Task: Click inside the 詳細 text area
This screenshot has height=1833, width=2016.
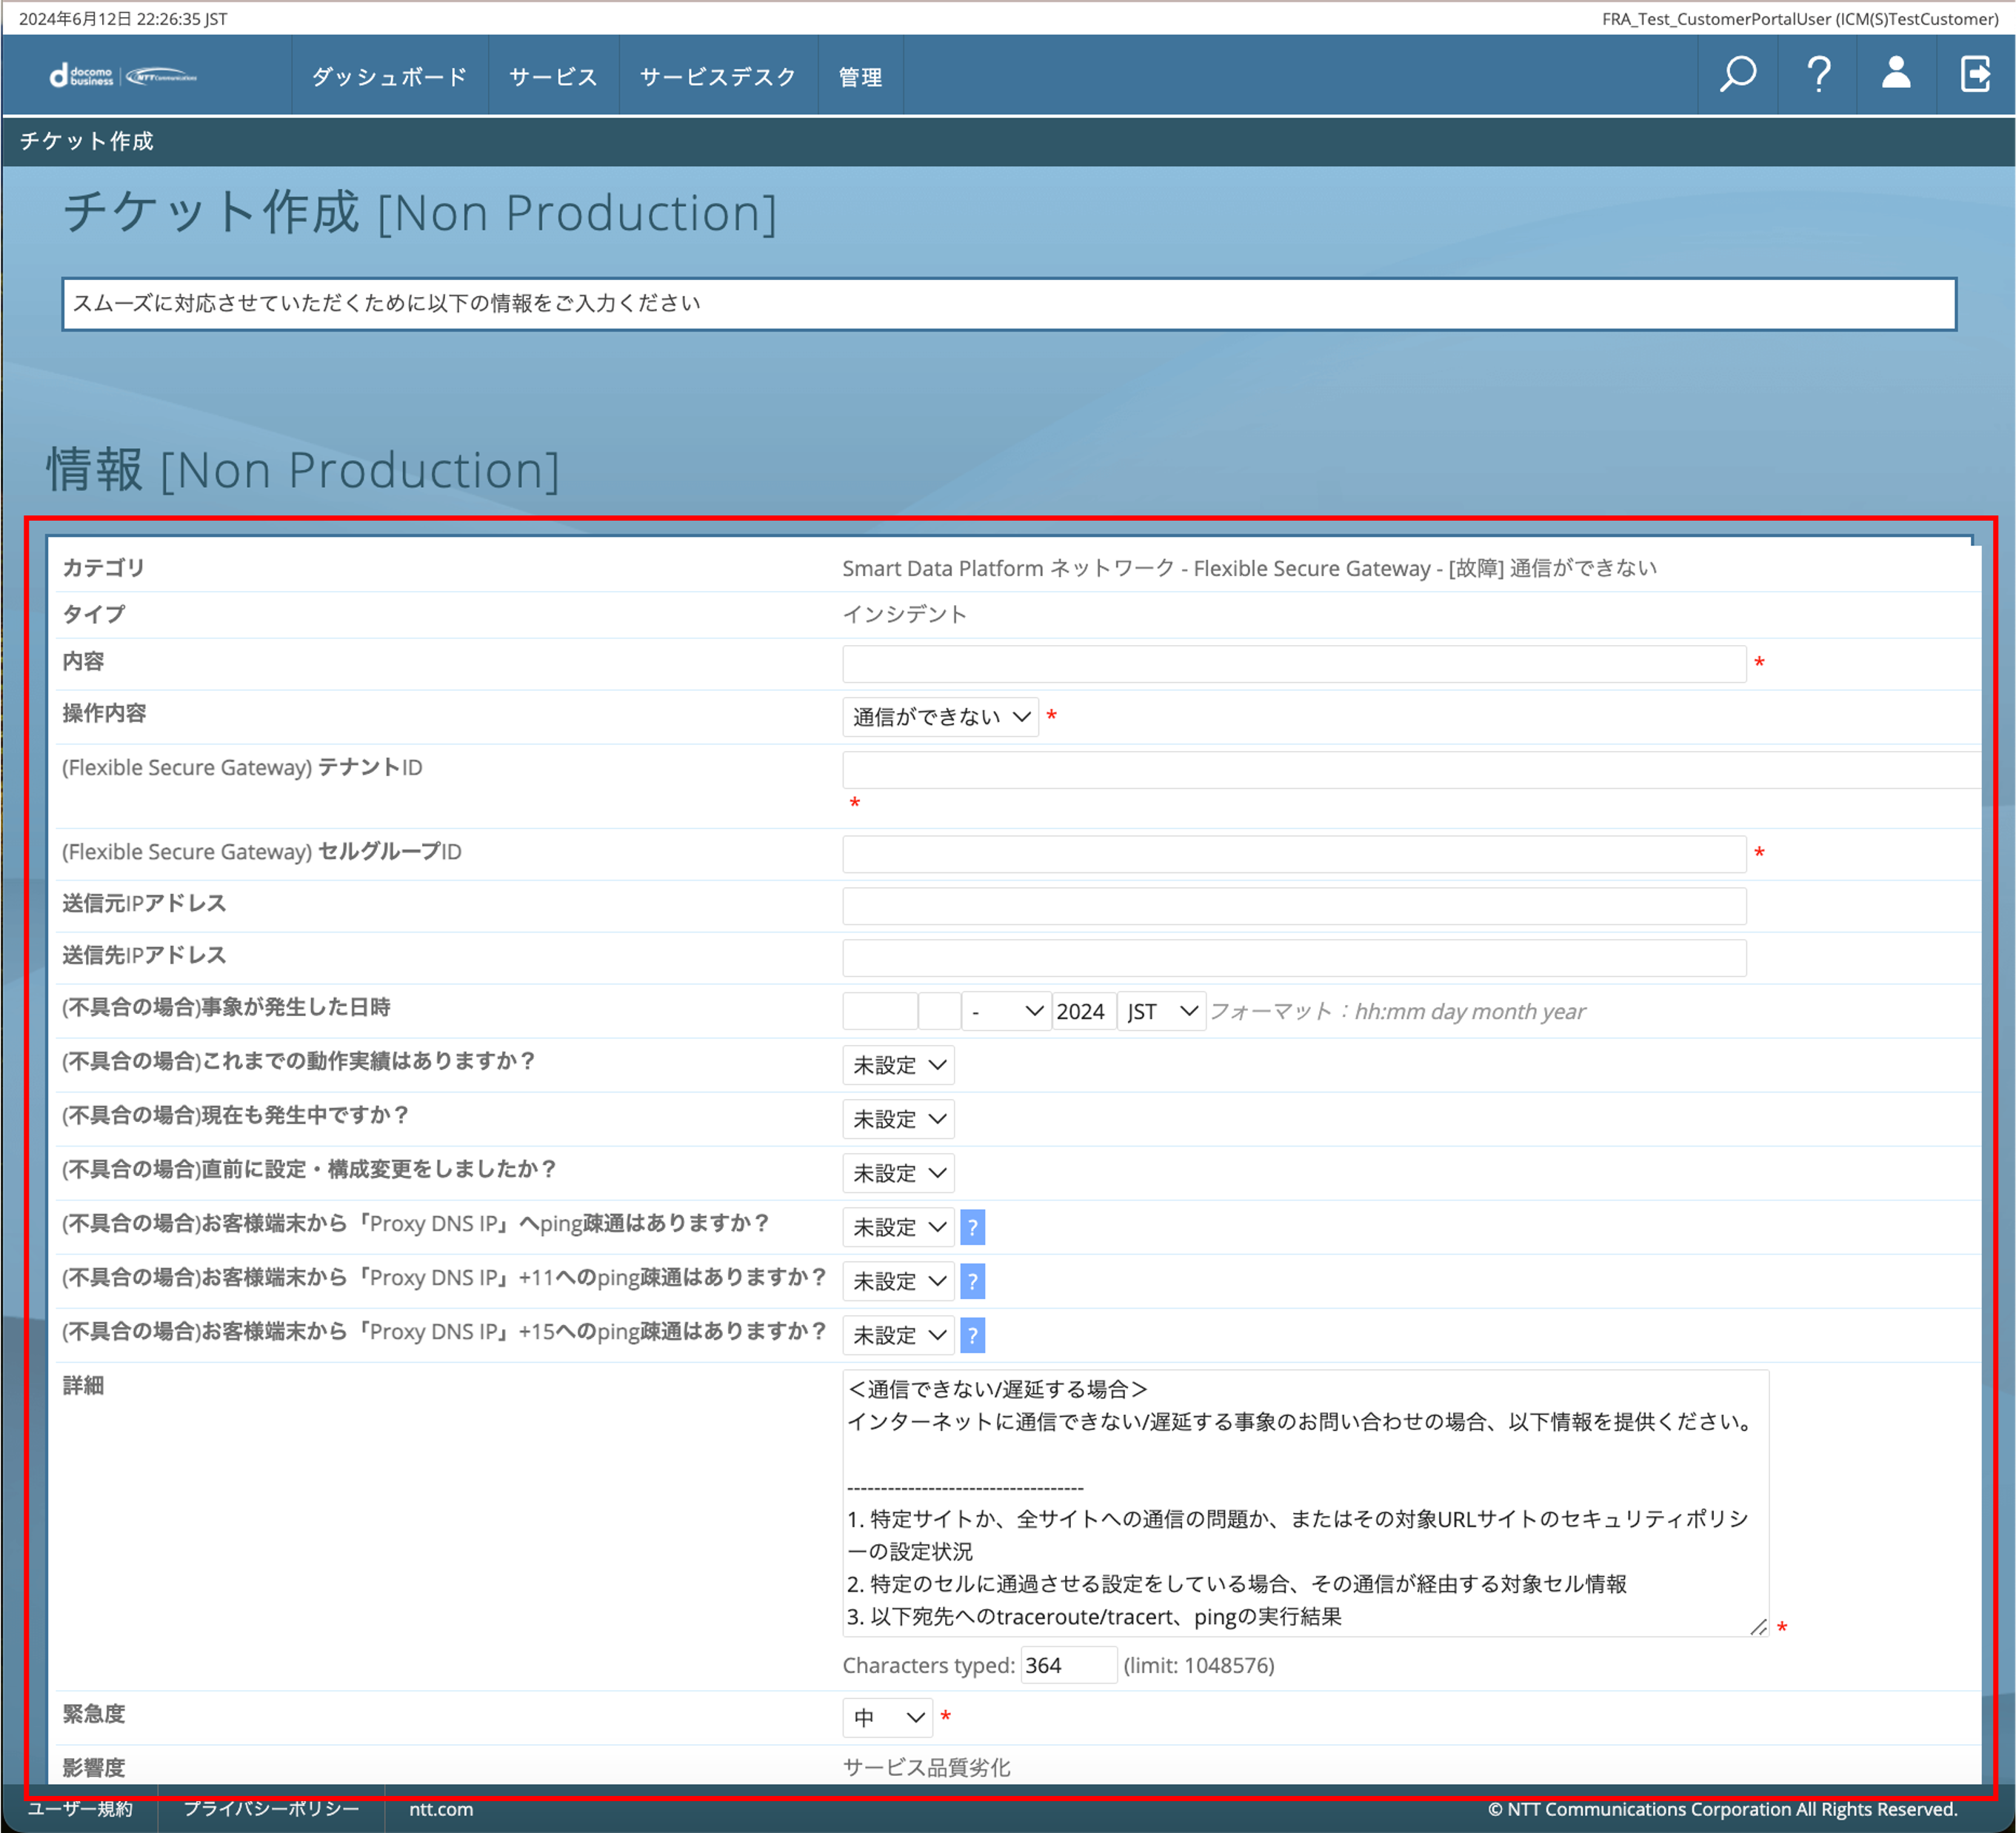Action: [1305, 1503]
